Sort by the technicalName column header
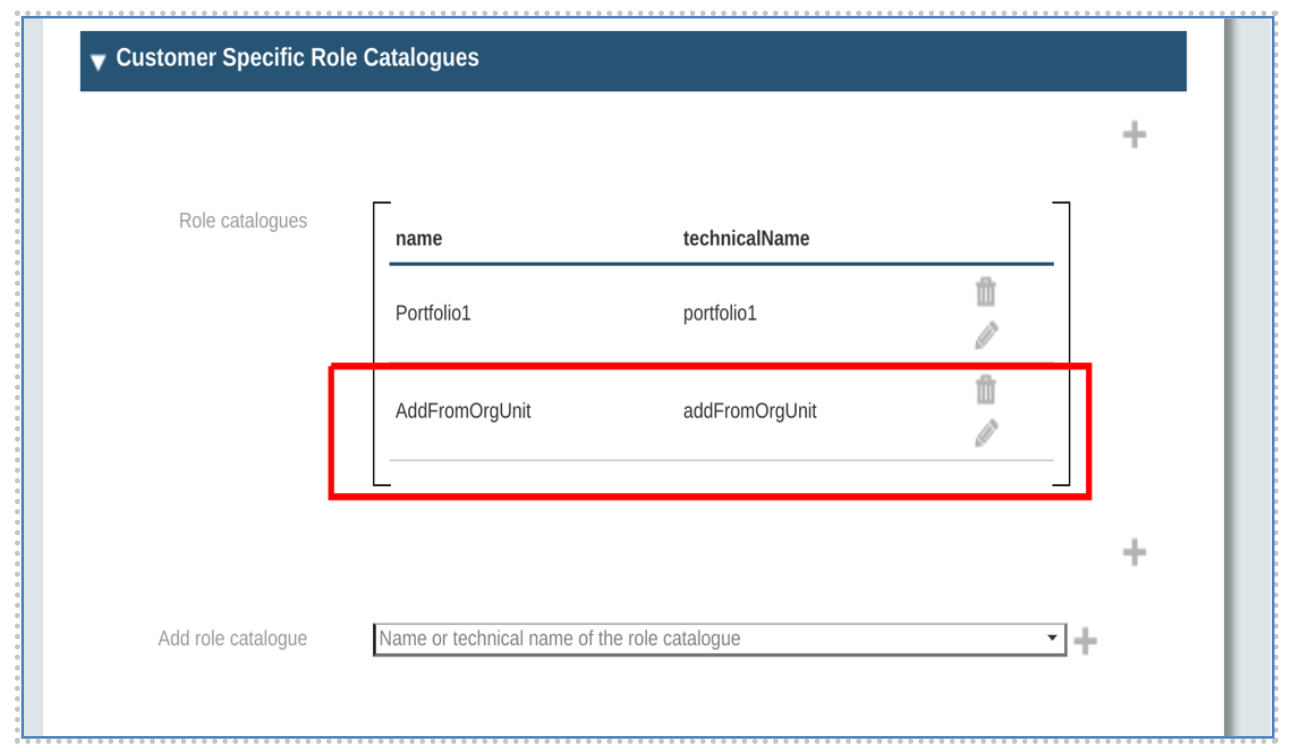The height and width of the screenshot is (752, 1294). point(746,239)
